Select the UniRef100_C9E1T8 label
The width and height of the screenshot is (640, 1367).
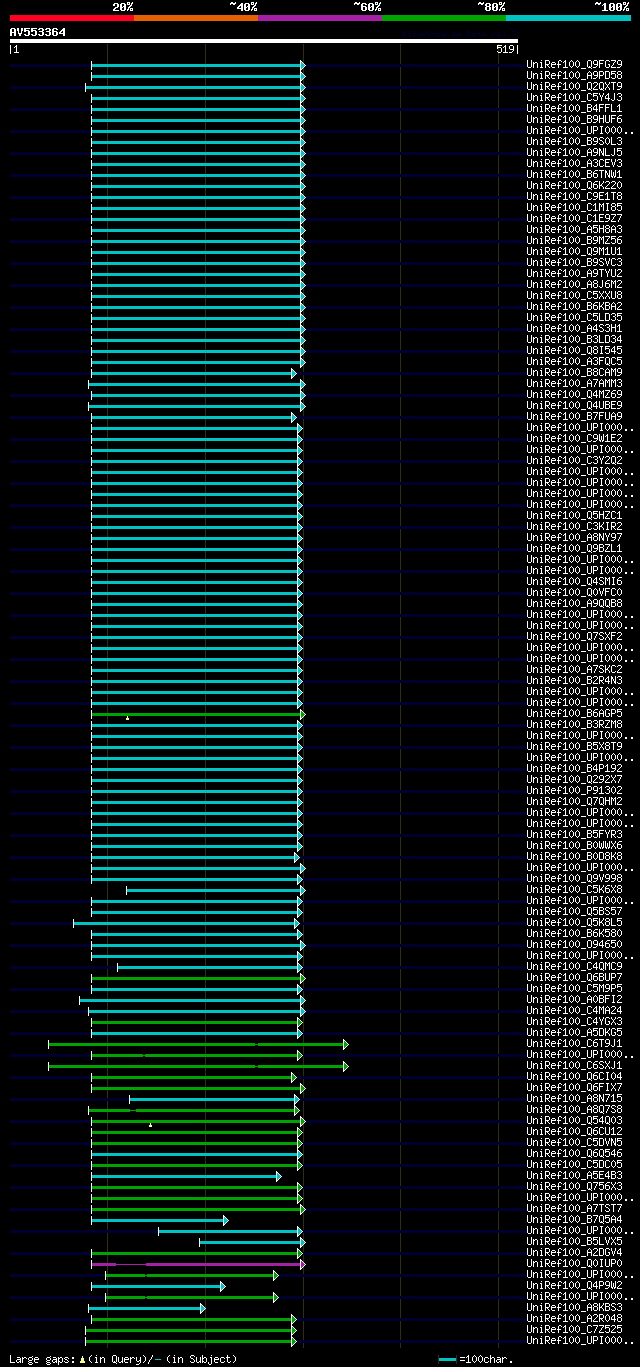click(x=574, y=196)
